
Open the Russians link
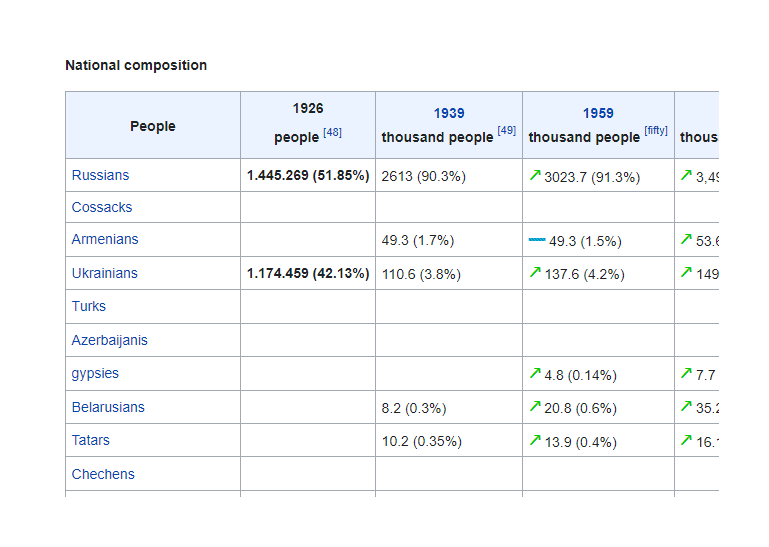point(100,175)
